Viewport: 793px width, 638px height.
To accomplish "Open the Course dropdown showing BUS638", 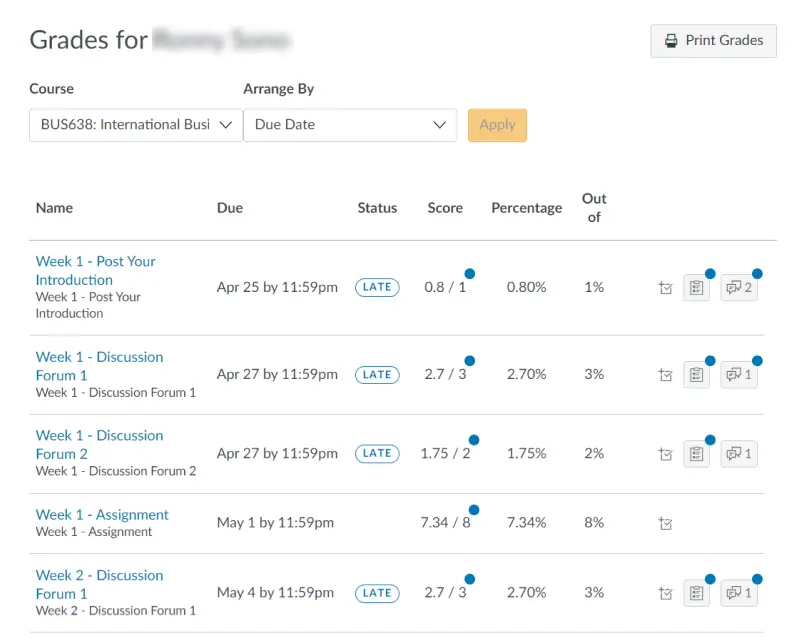I will pyautogui.click(x=136, y=125).
